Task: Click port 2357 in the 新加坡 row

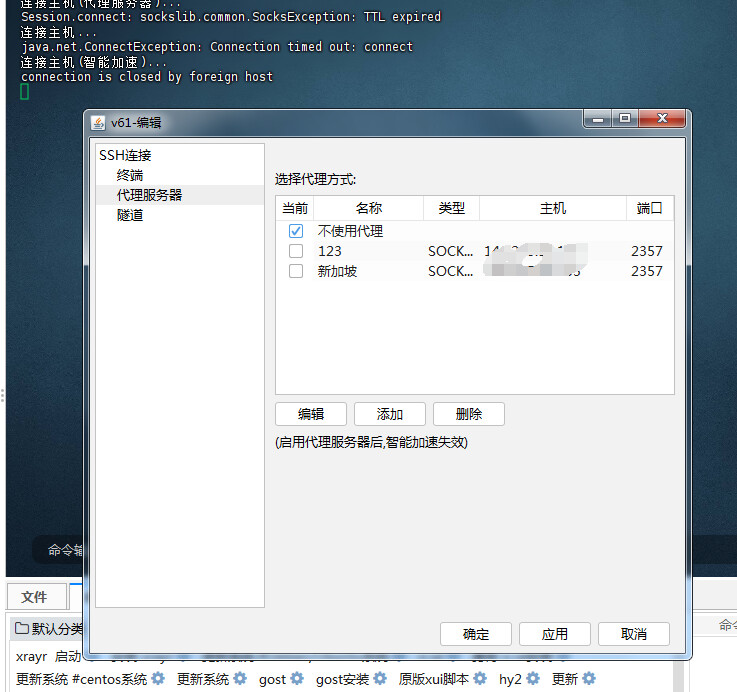Action: click(x=647, y=271)
